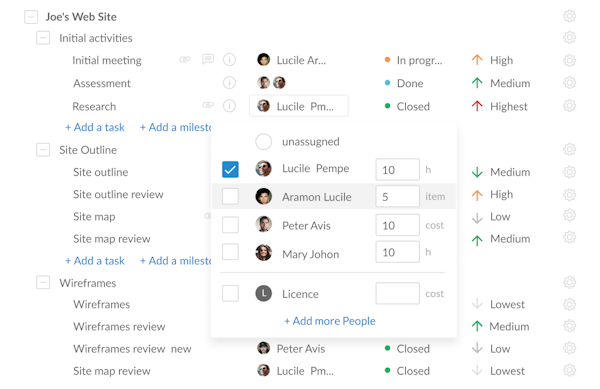The width and height of the screenshot is (600, 389).
Task: Click Add a task under Initial activities
Action: tap(95, 127)
